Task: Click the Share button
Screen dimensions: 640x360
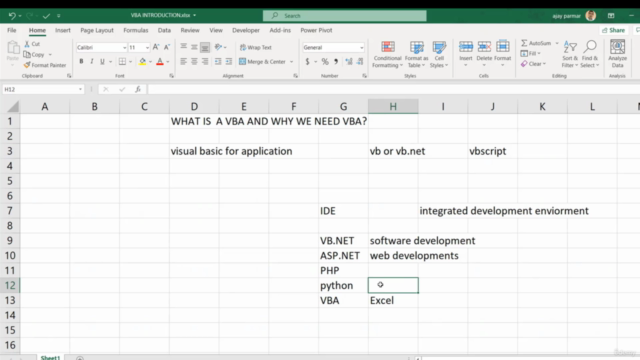Action: click(613, 30)
